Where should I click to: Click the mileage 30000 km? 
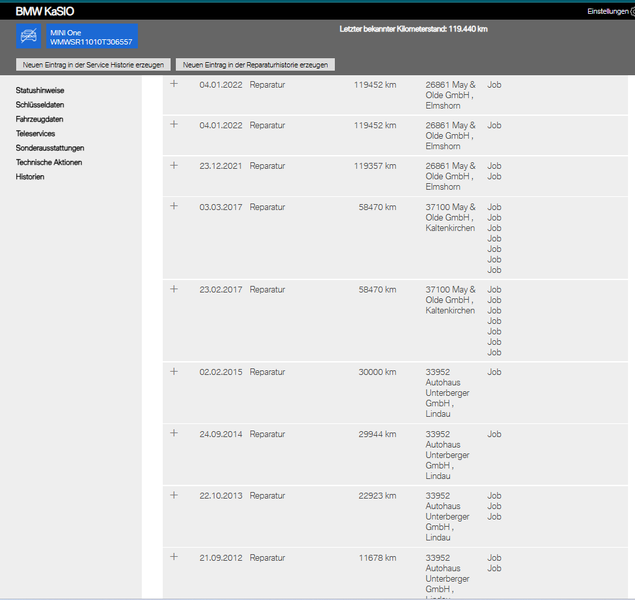[377, 372]
